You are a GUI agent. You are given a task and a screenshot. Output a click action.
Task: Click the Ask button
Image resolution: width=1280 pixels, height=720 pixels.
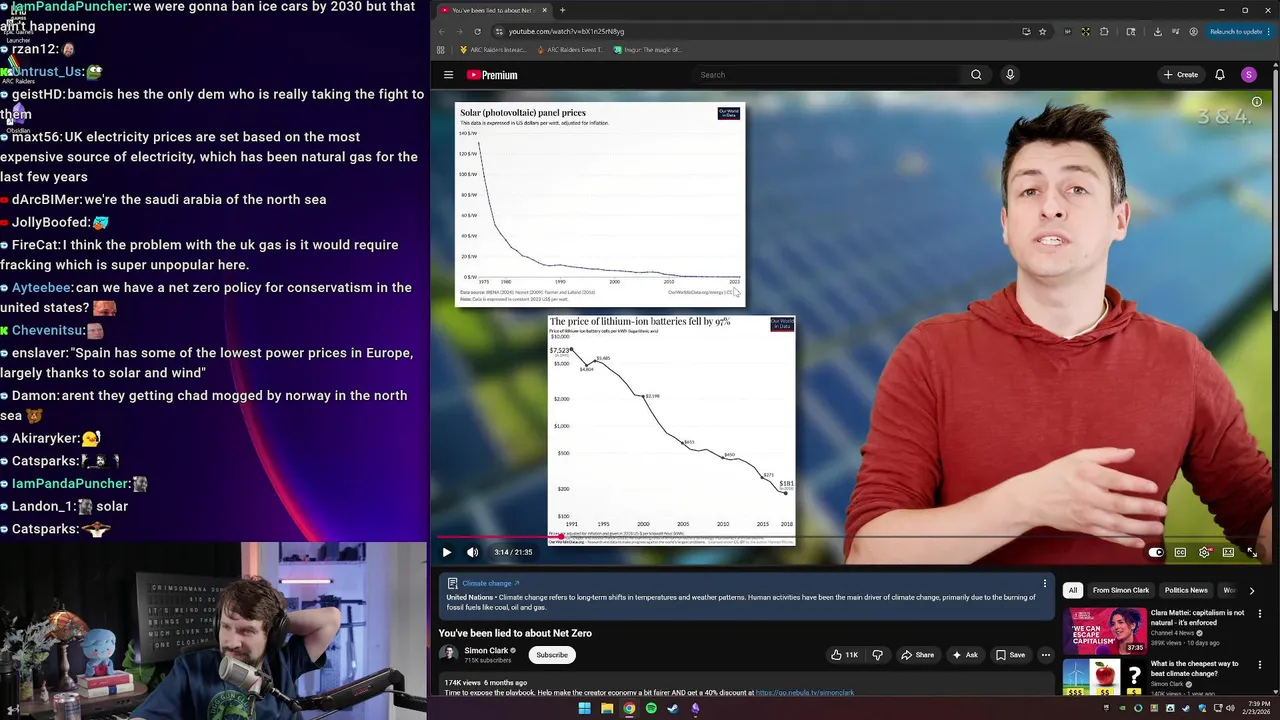(964, 655)
